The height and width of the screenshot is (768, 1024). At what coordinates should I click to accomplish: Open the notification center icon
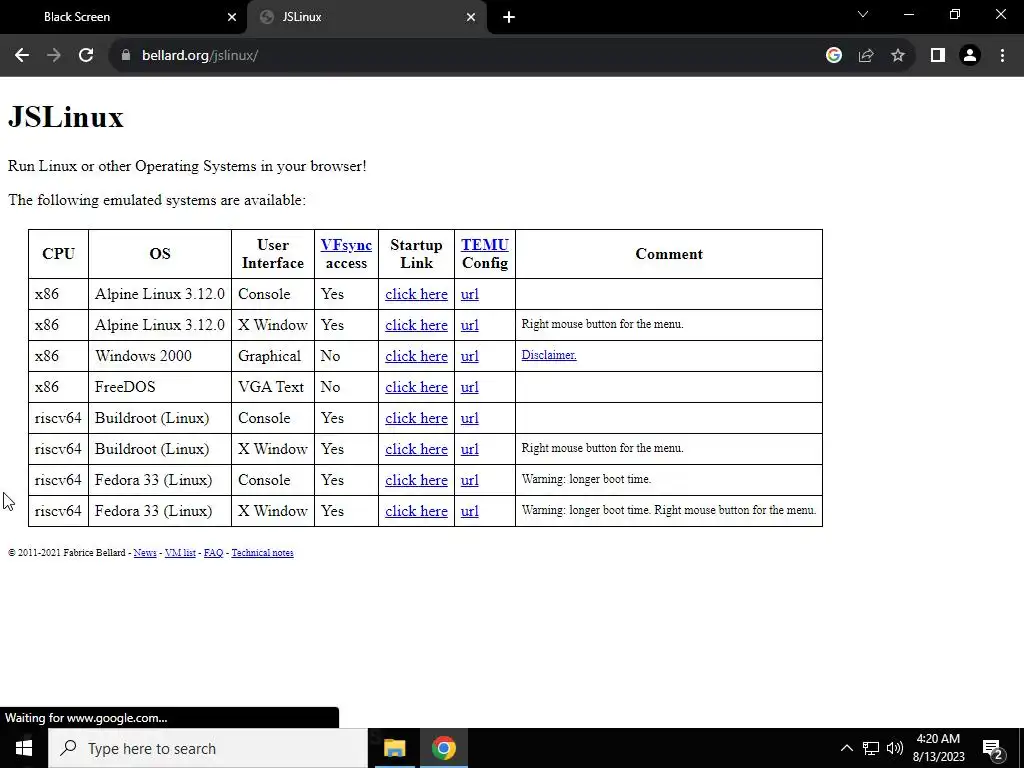click(x=993, y=749)
